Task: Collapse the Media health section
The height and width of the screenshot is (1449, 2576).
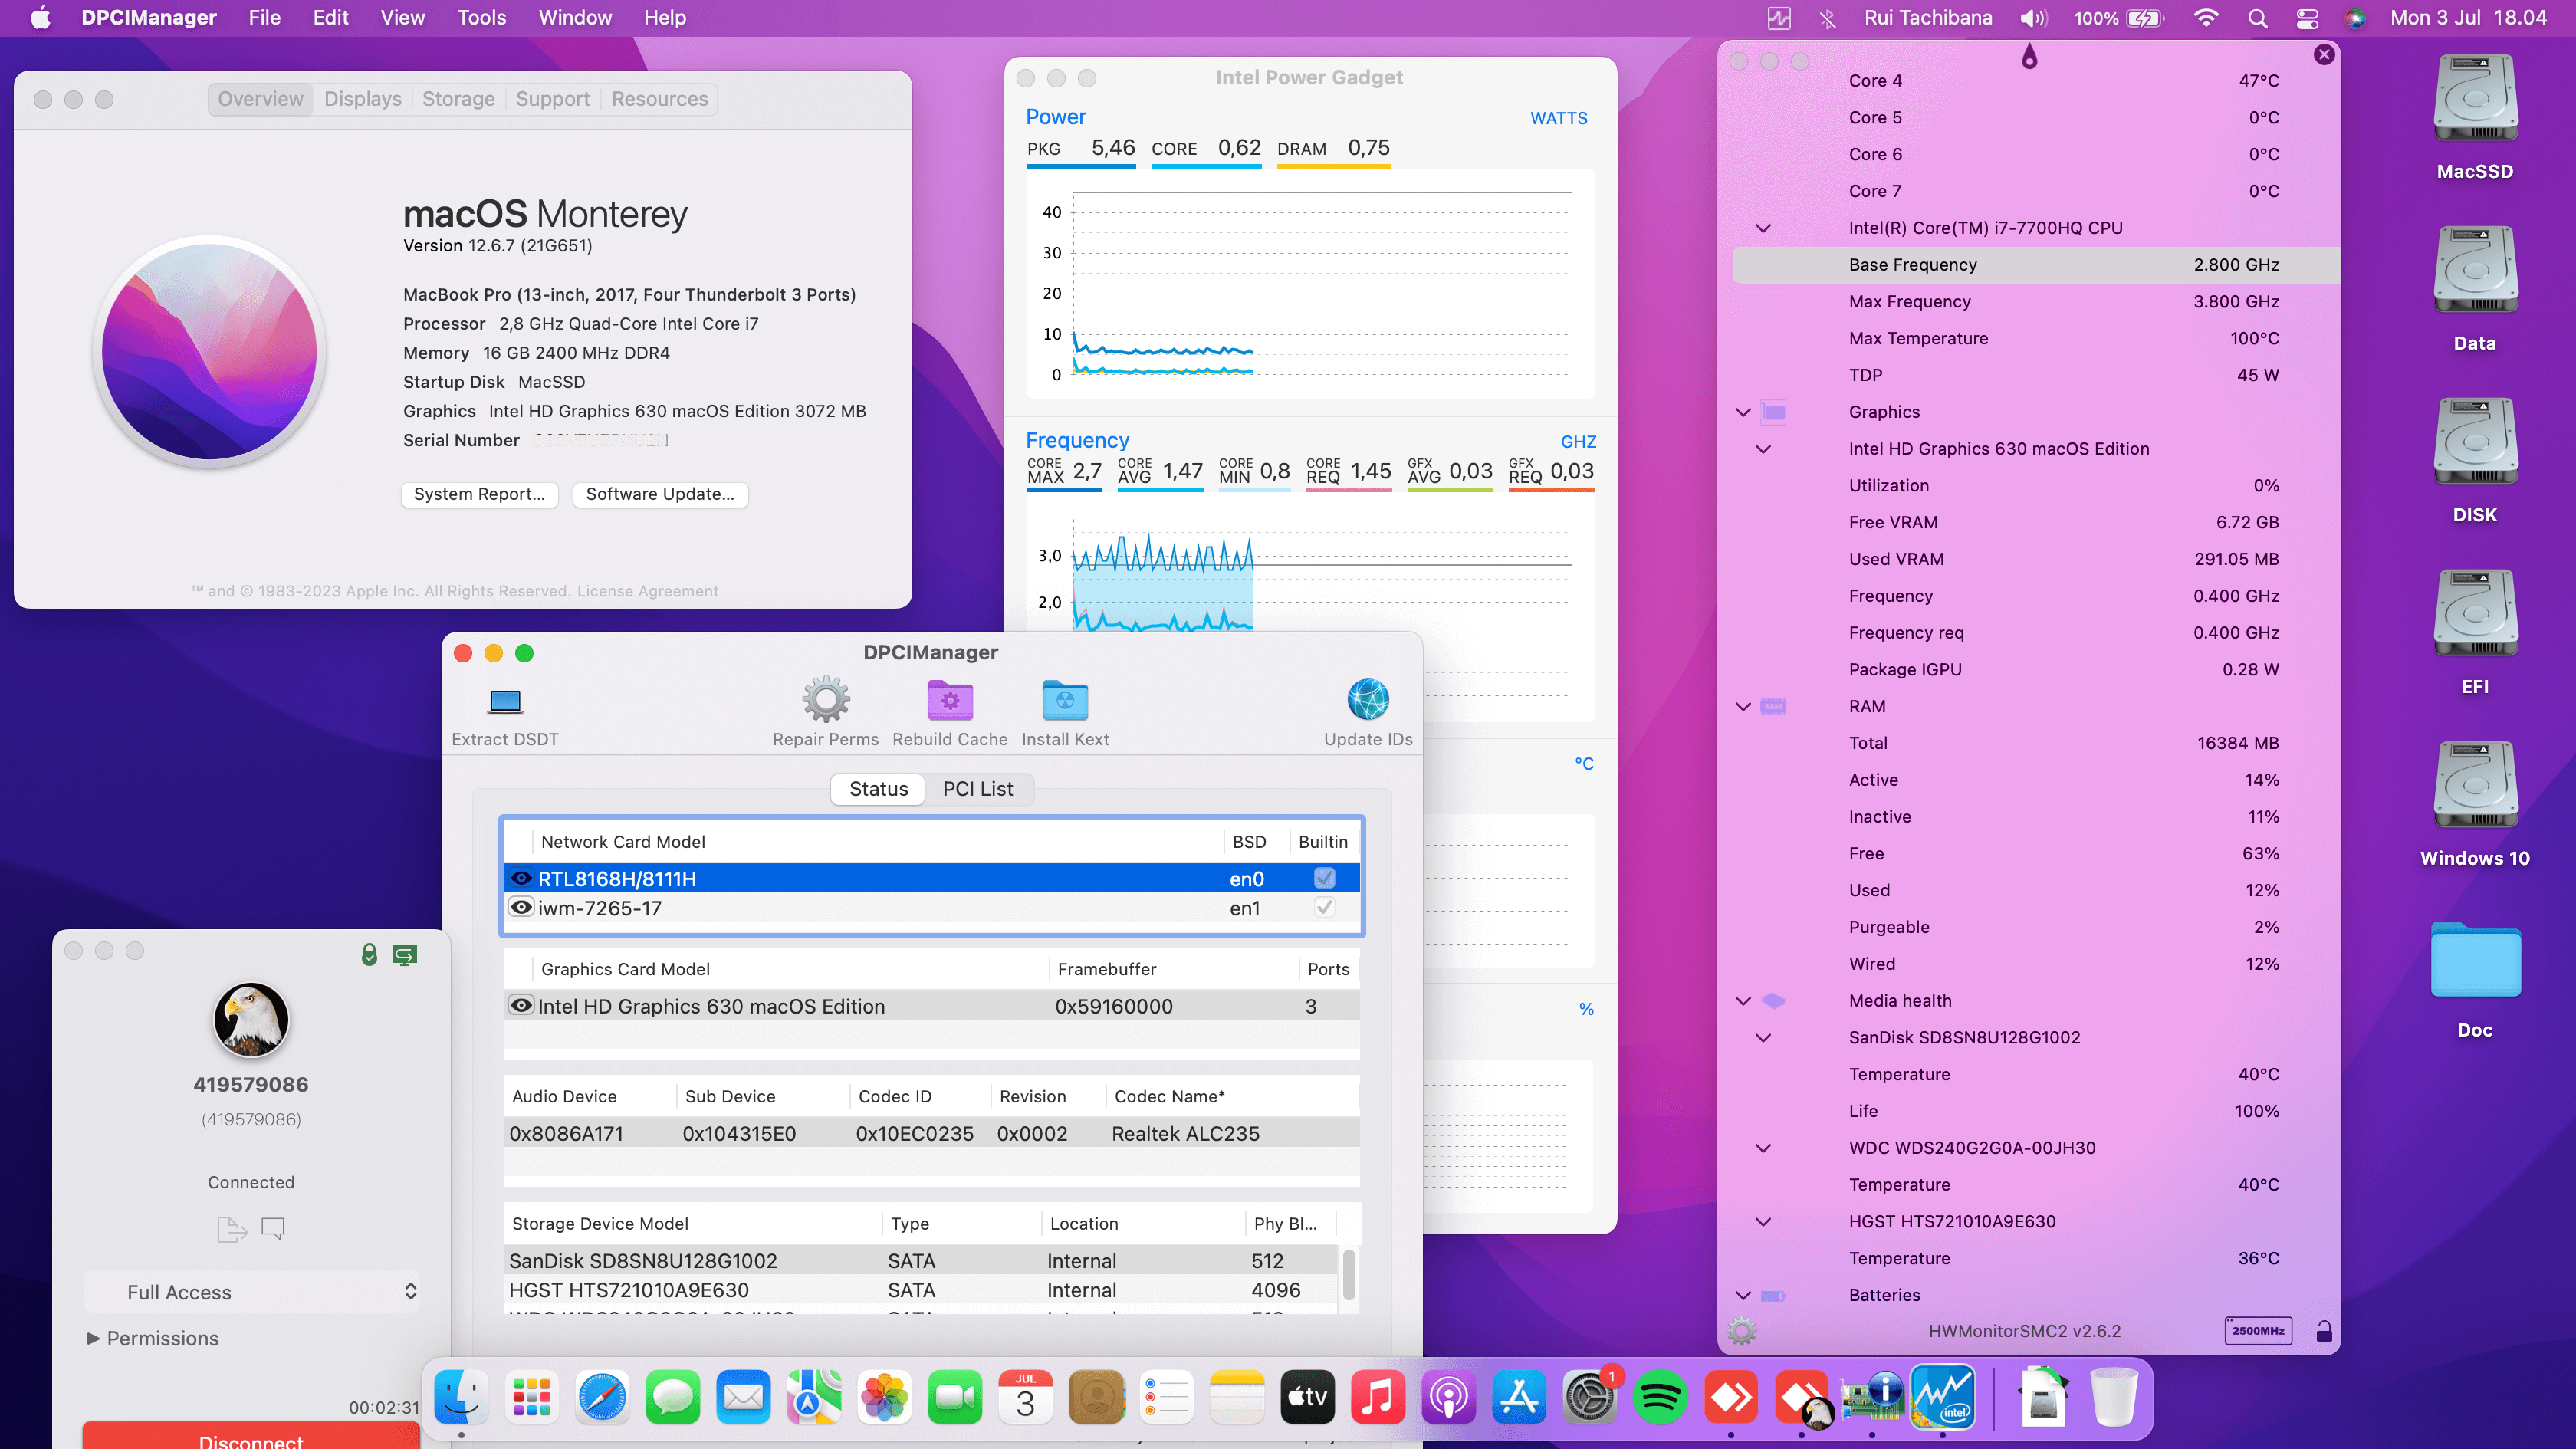Action: tap(1743, 1001)
